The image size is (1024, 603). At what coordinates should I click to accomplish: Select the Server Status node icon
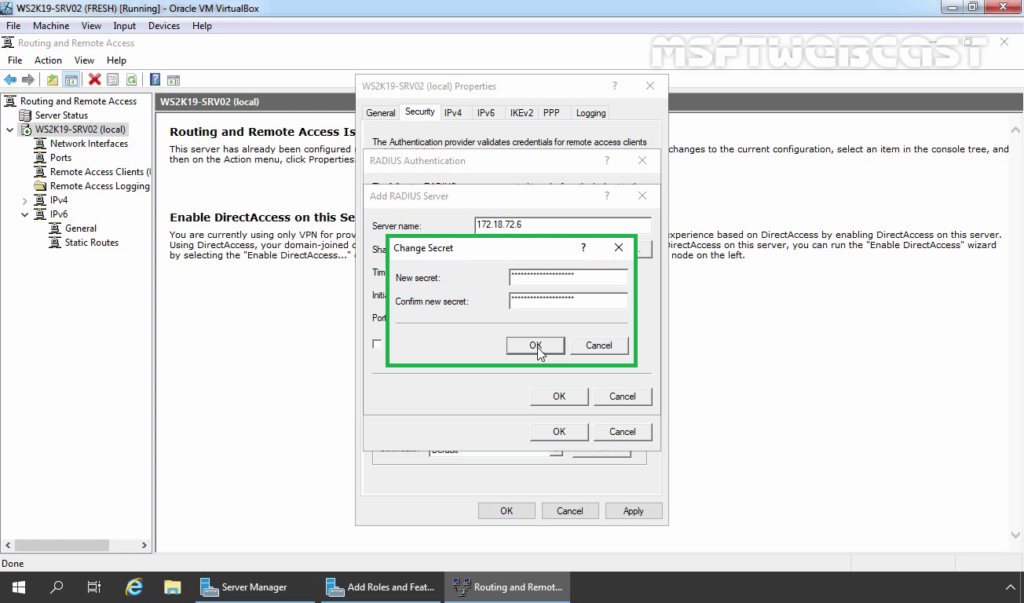pyautogui.click(x=25, y=115)
